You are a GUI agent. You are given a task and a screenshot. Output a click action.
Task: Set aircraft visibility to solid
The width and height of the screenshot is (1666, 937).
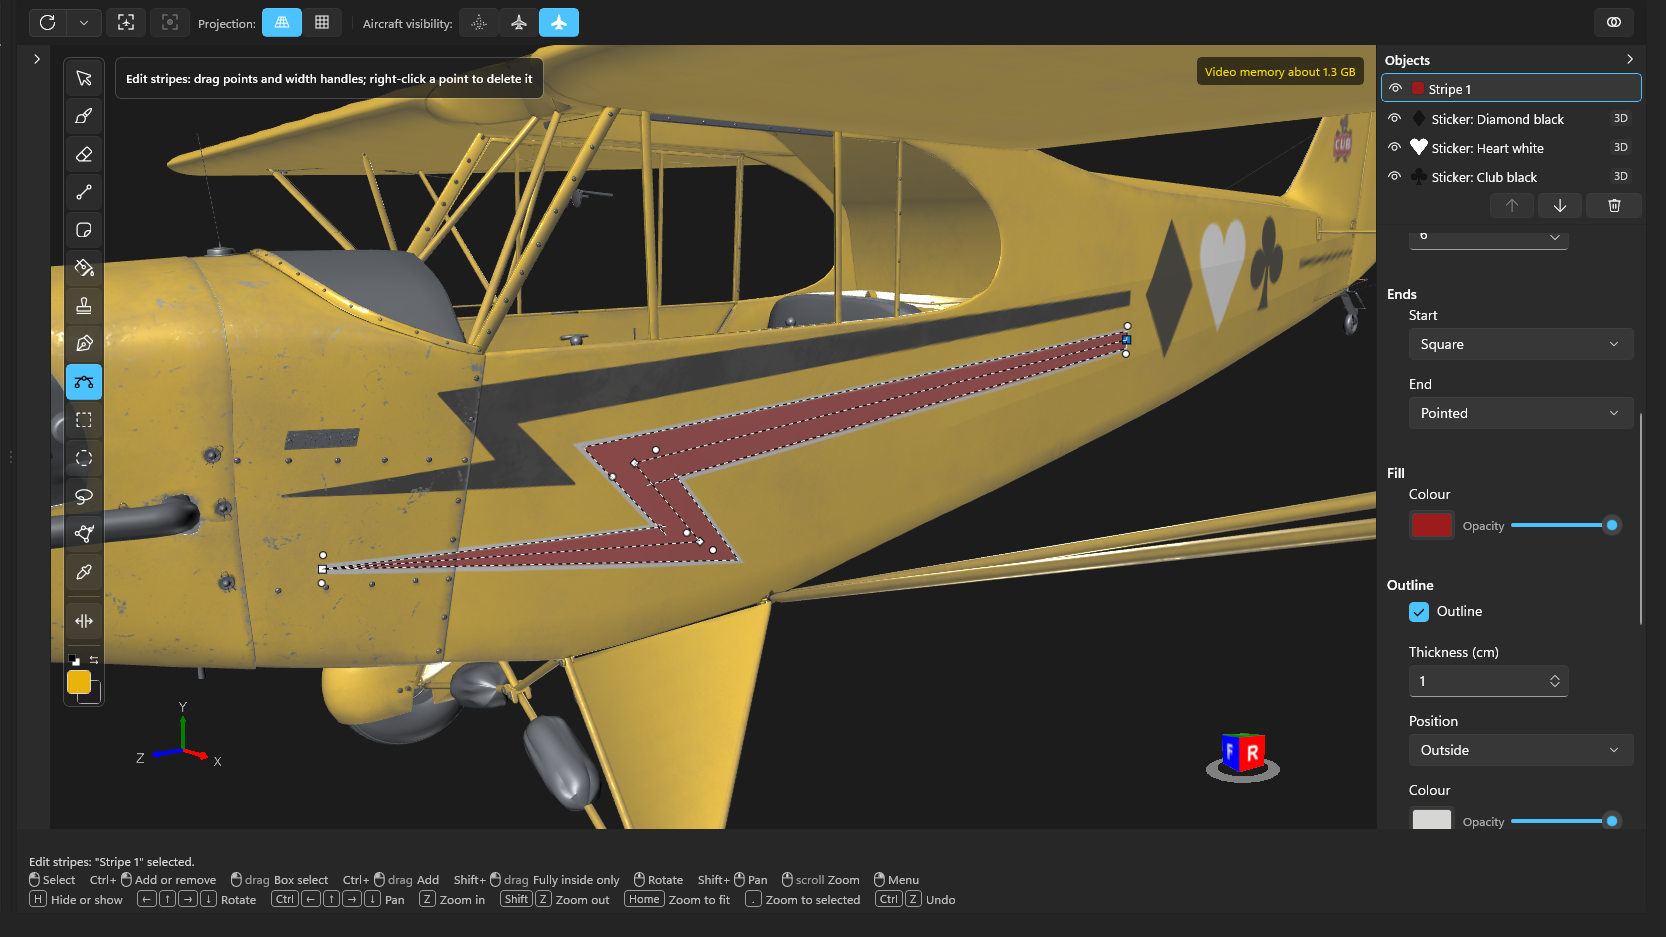pos(559,22)
